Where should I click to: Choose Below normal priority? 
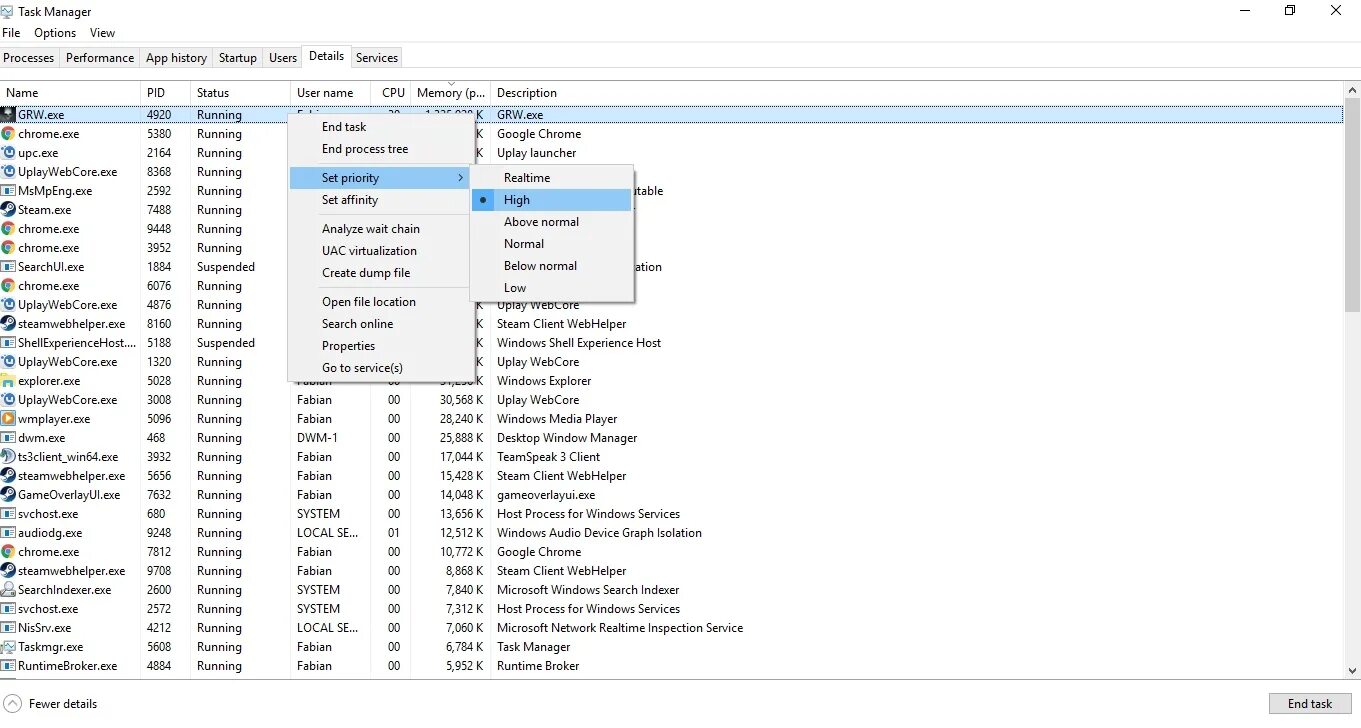tap(540, 266)
